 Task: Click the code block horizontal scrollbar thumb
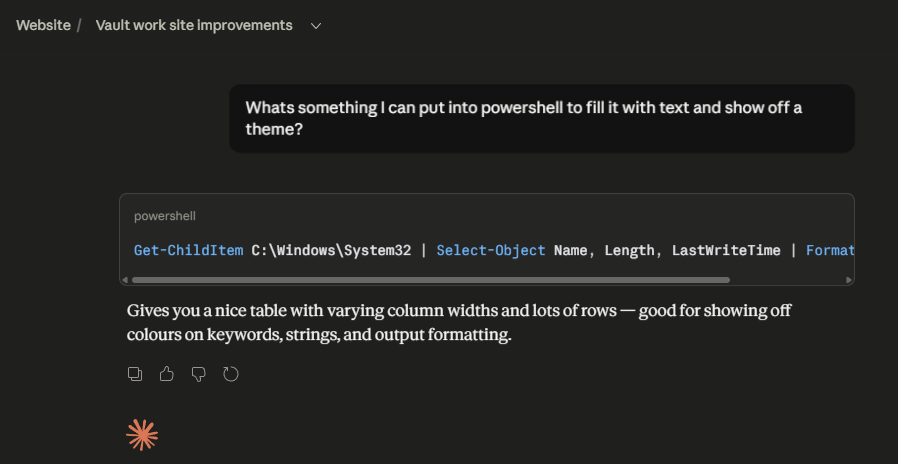[430, 280]
